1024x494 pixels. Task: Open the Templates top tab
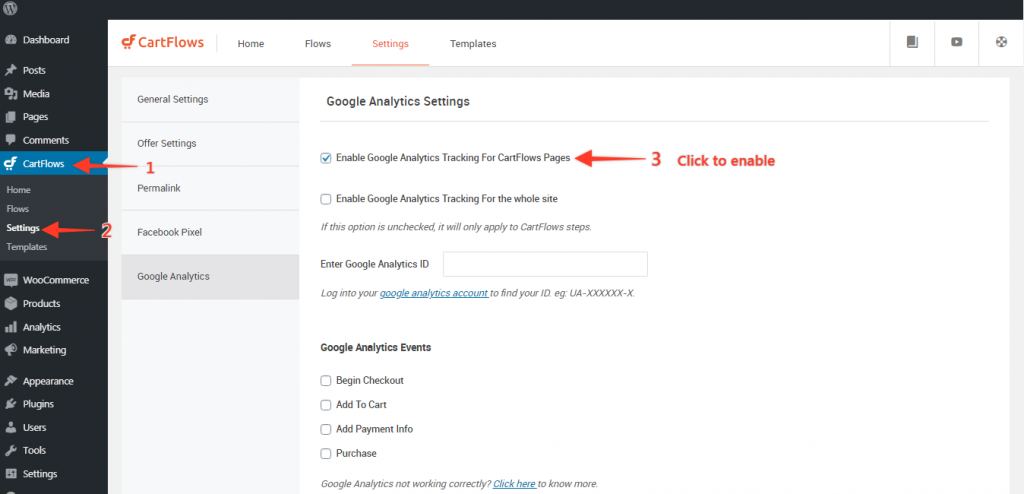(x=472, y=44)
